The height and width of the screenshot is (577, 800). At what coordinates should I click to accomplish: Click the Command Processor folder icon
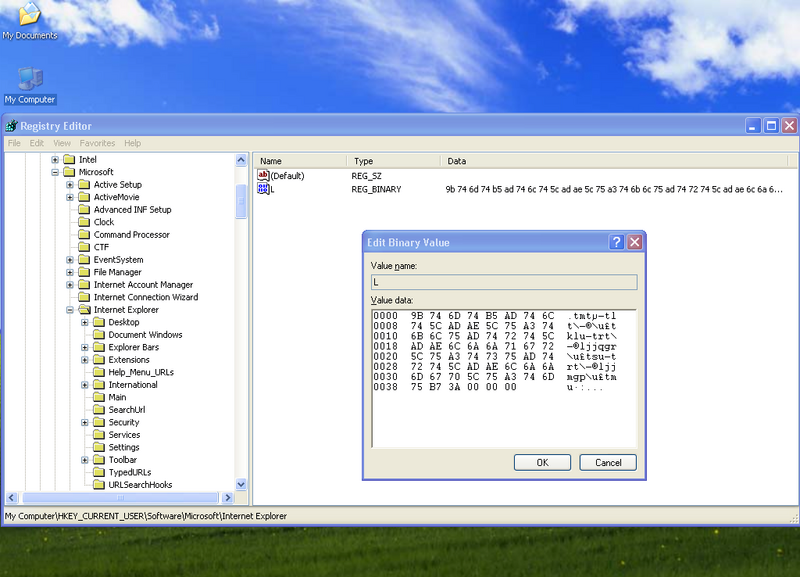click(x=84, y=235)
